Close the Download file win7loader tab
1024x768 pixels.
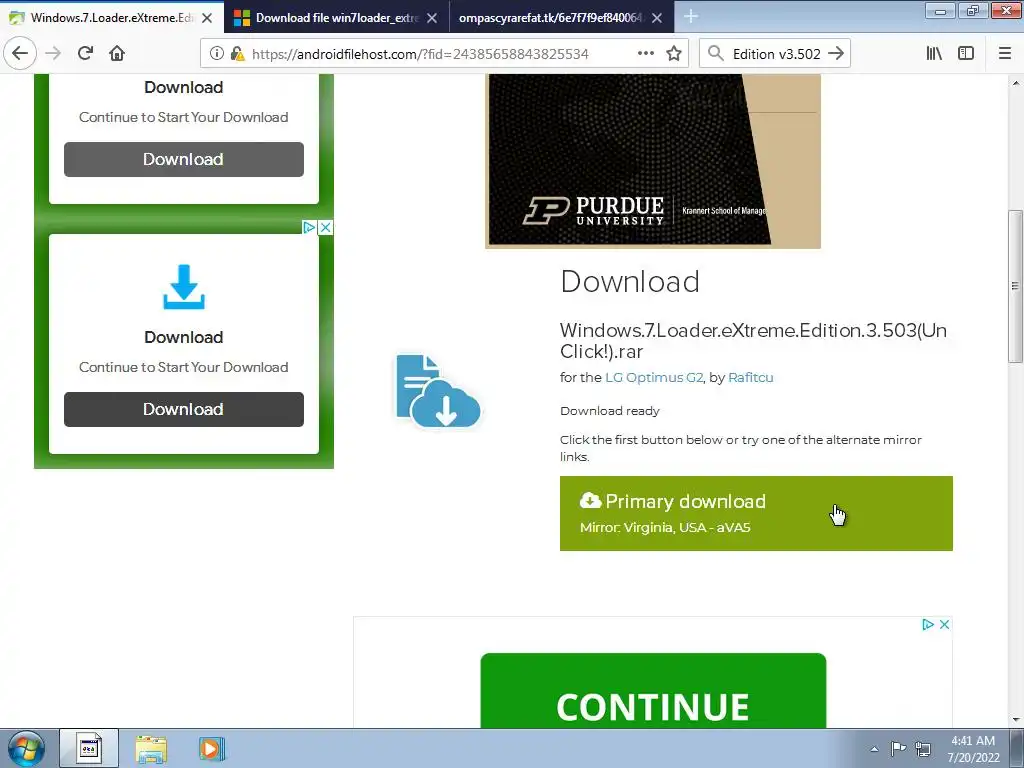(x=432, y=18)
